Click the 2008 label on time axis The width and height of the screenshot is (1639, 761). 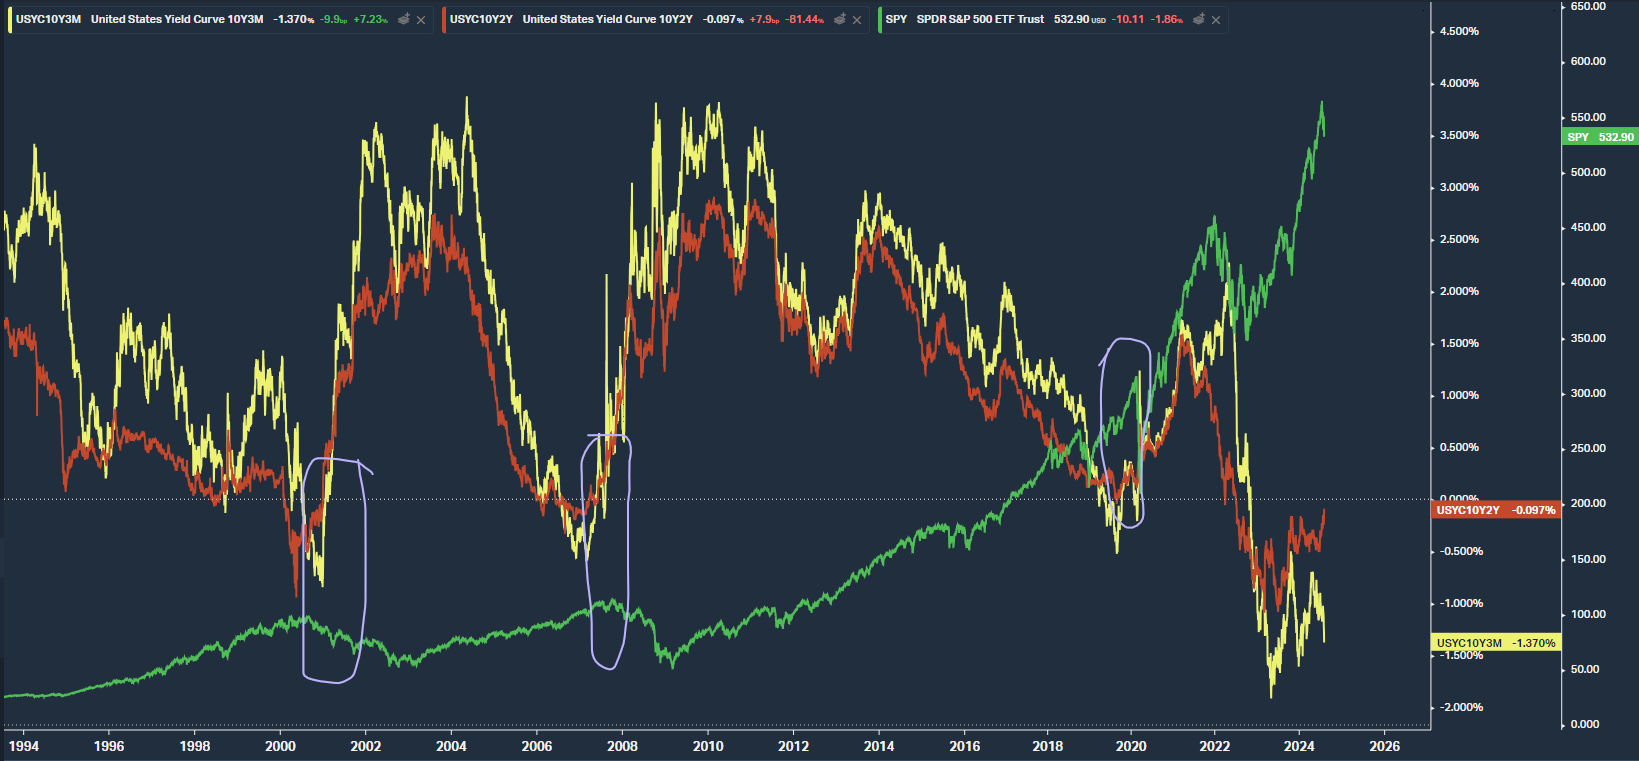[x=622, y=746]
